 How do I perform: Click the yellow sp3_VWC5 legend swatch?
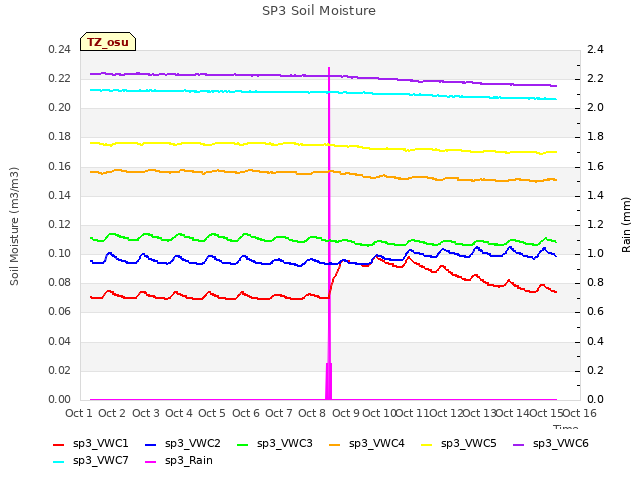click(427, 444)
